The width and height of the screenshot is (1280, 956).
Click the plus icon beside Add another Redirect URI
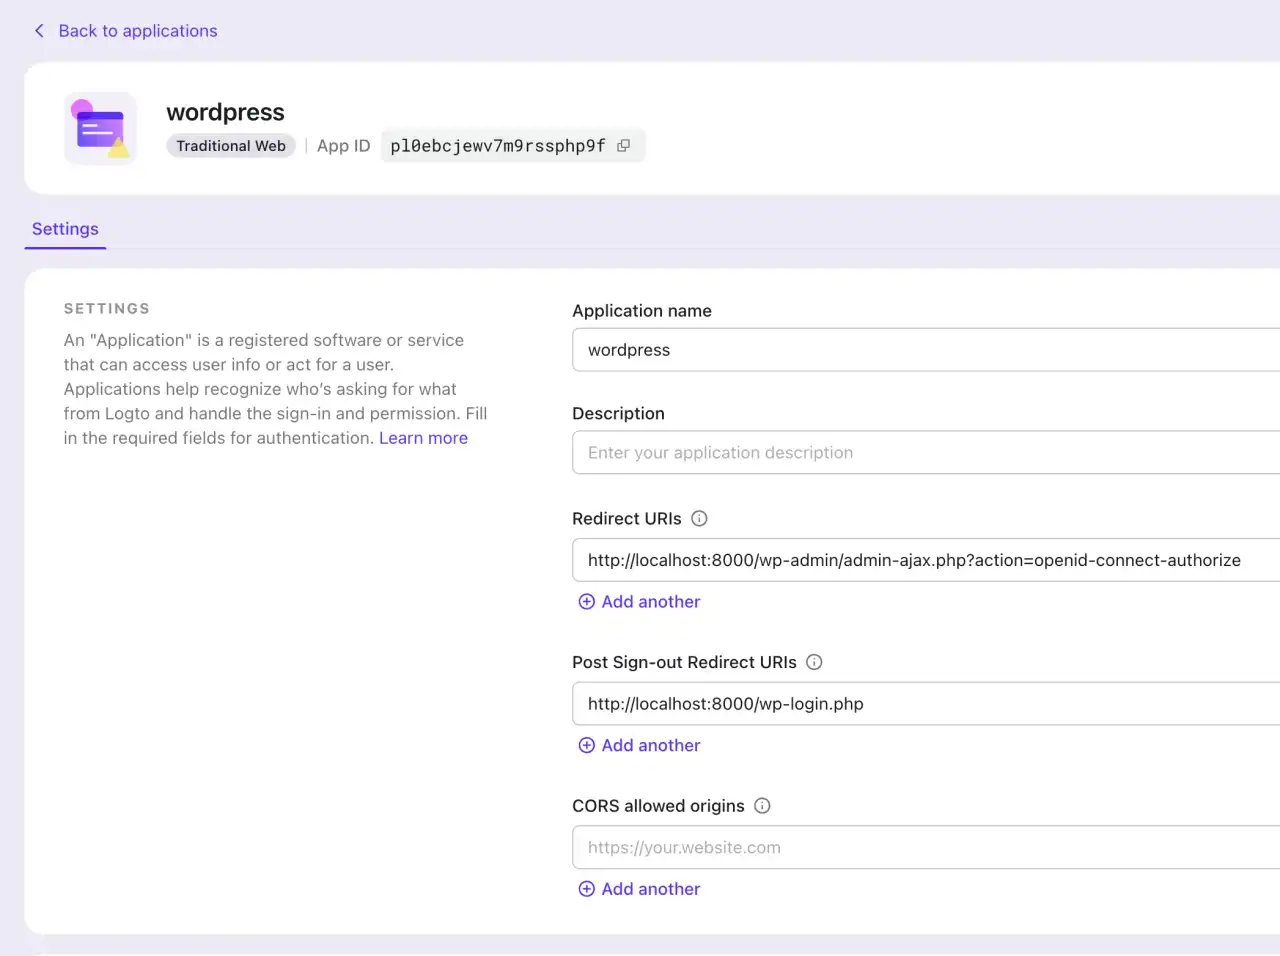pyautogui.click(x=586, y=601)
